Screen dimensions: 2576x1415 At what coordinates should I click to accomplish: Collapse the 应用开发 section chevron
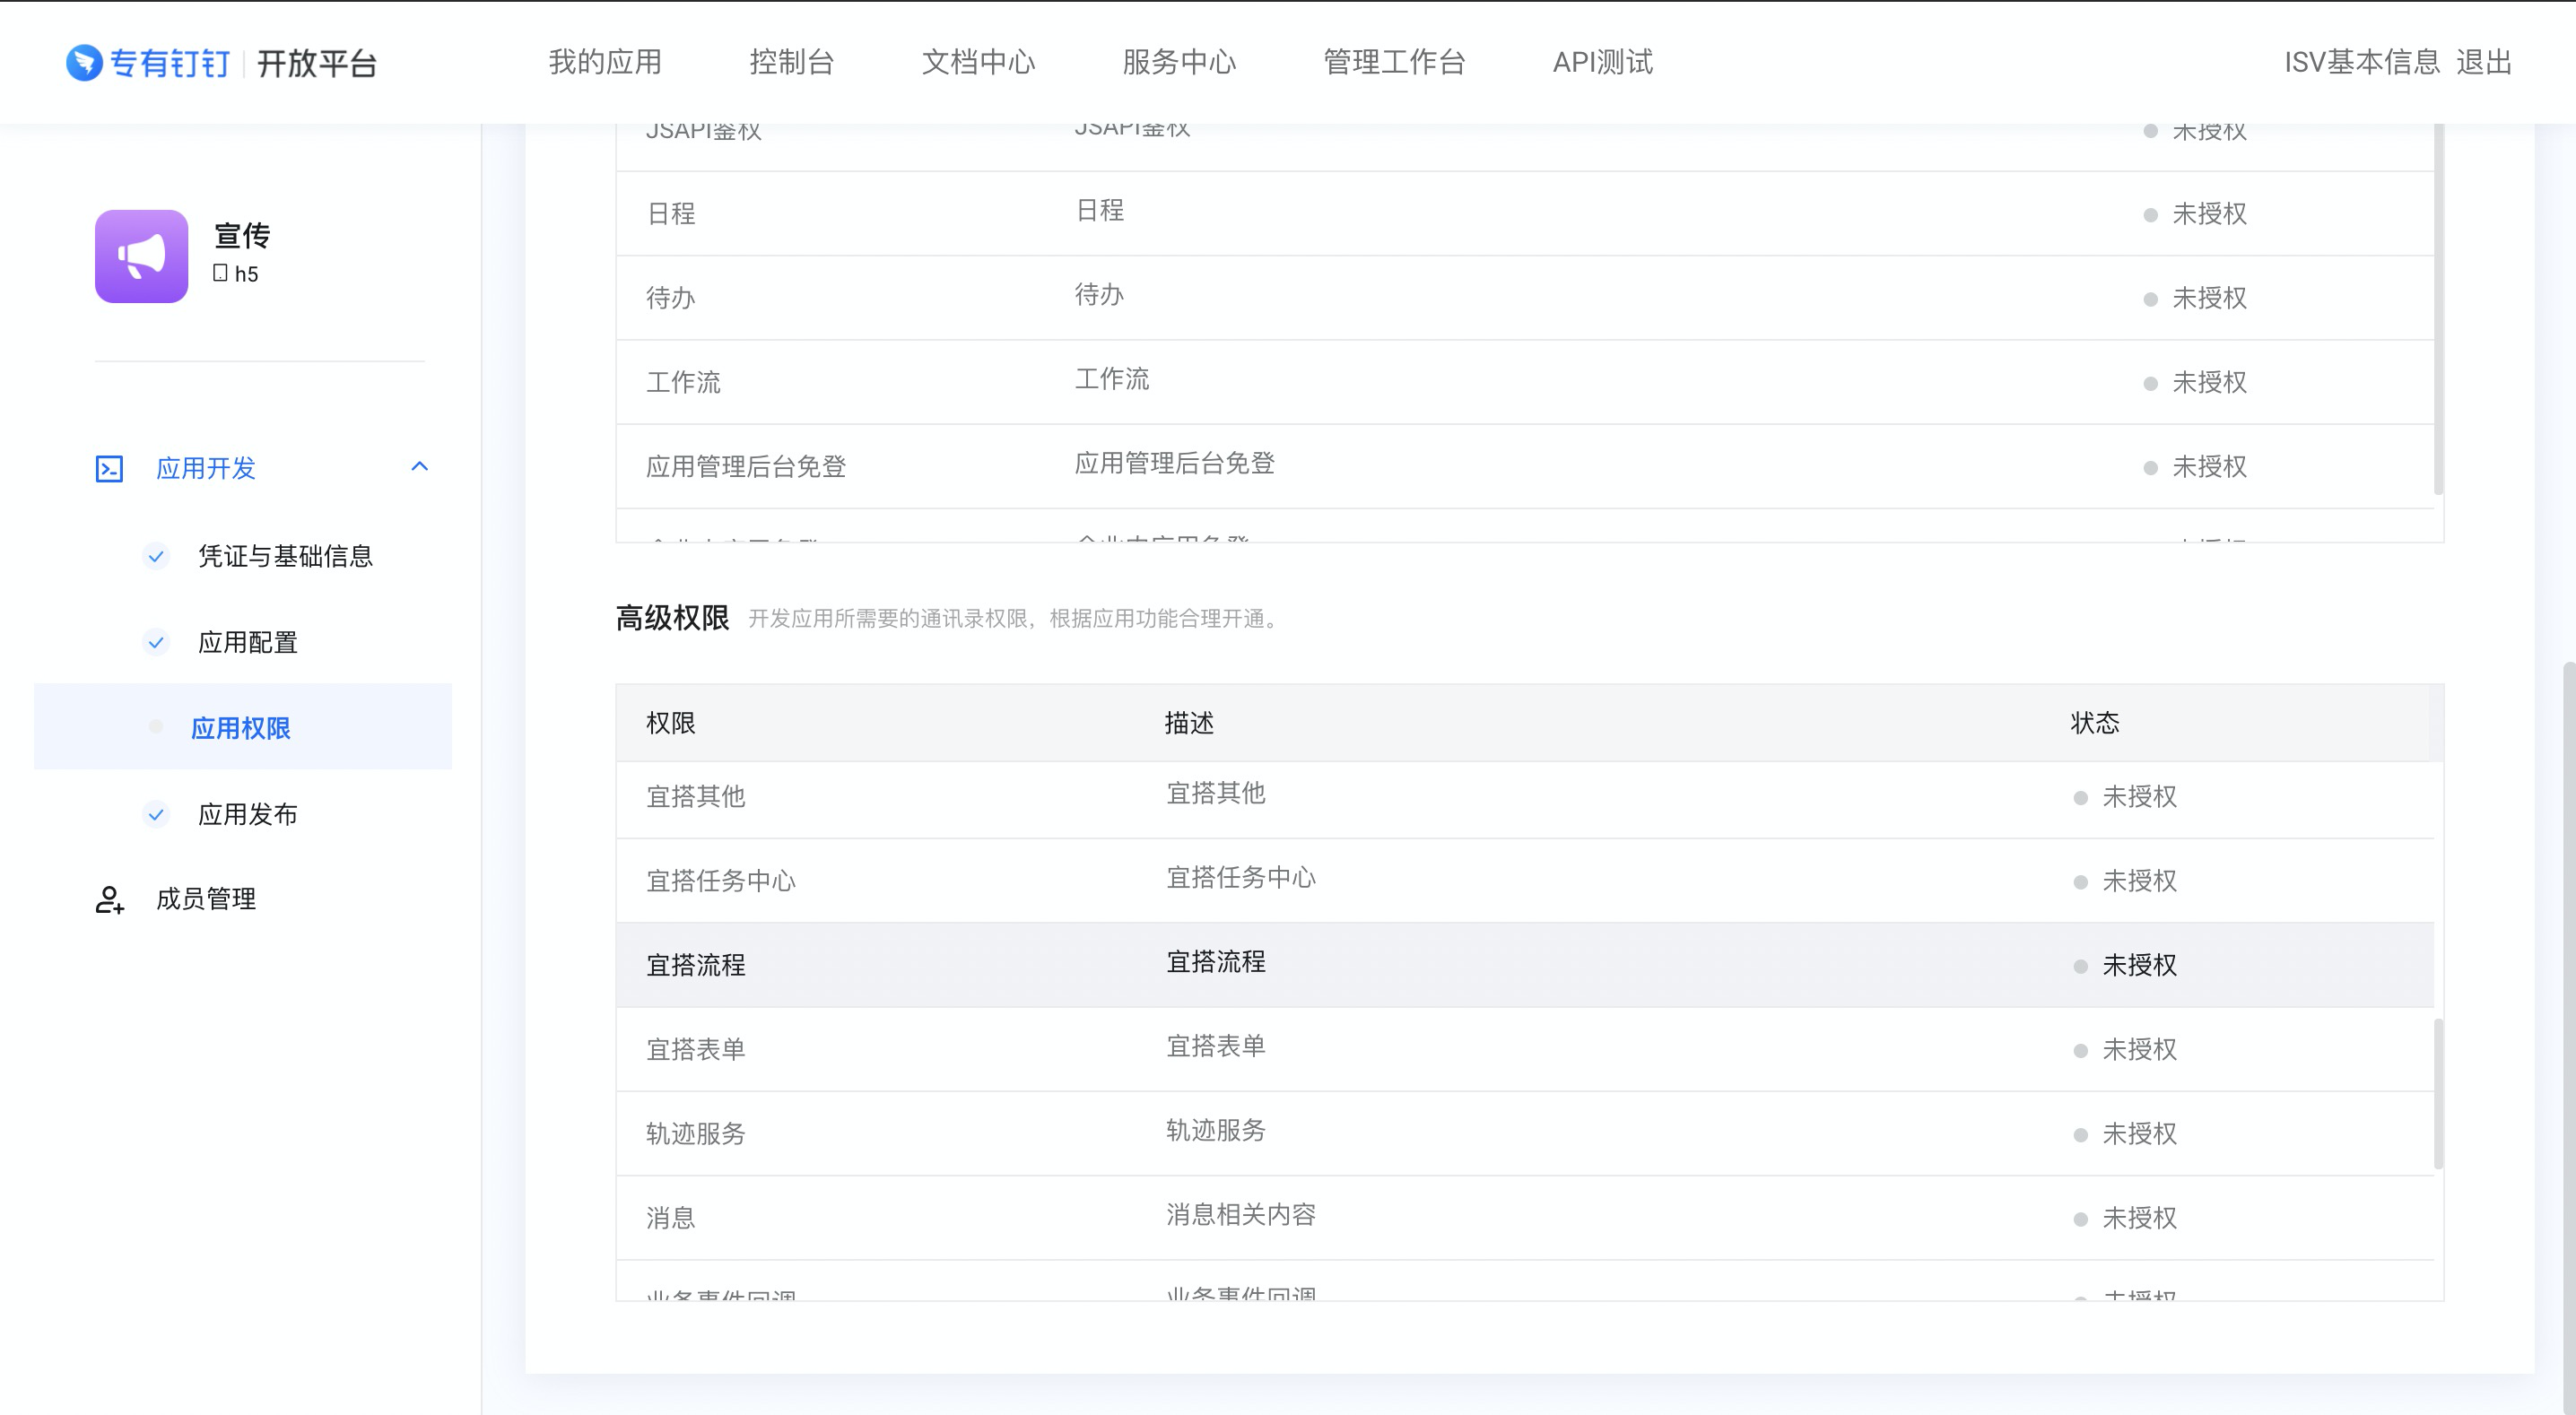pyautogui.click(x=420, y=467)
